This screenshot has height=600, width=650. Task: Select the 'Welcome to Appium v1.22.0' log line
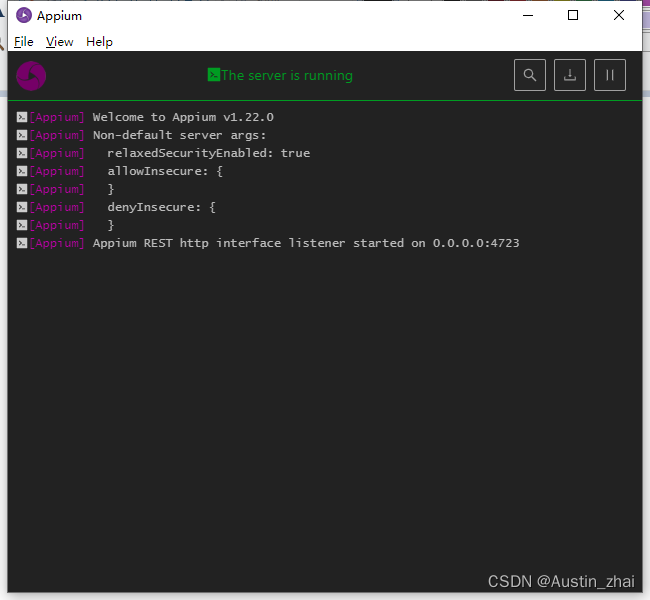pyautogui.click(x=183, y=117)
